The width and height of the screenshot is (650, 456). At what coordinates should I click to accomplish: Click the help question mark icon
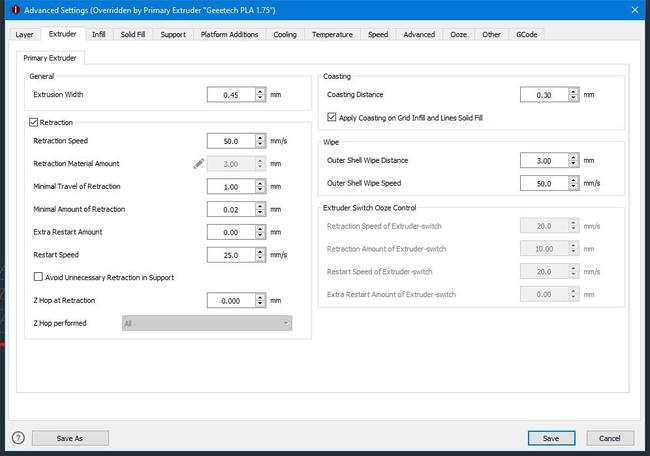coord(18,438)
